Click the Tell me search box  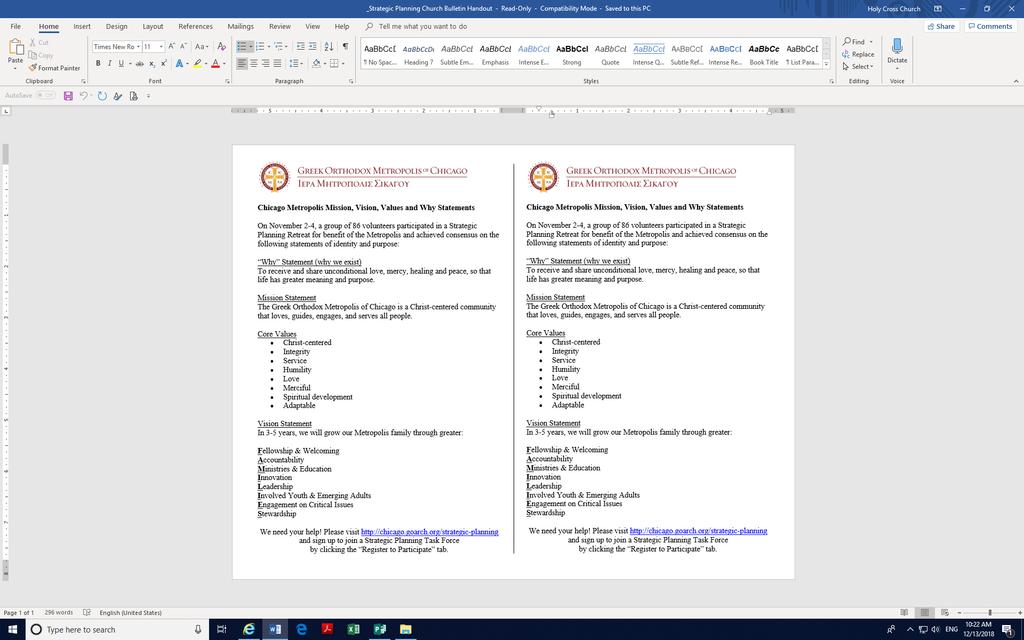(x=423, y=27)
